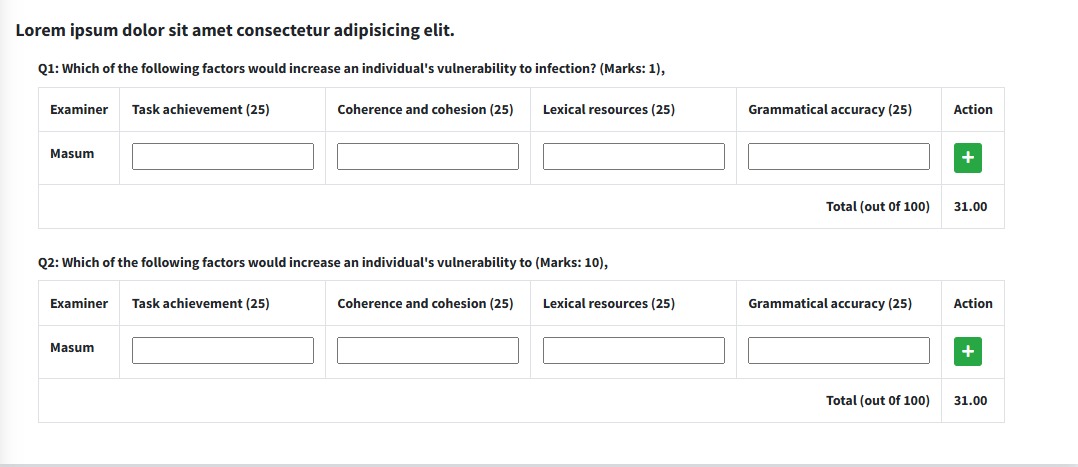Click the green plus button for Q1
This screenshot has height=467, width=1078.
click(x=967, y=157)
